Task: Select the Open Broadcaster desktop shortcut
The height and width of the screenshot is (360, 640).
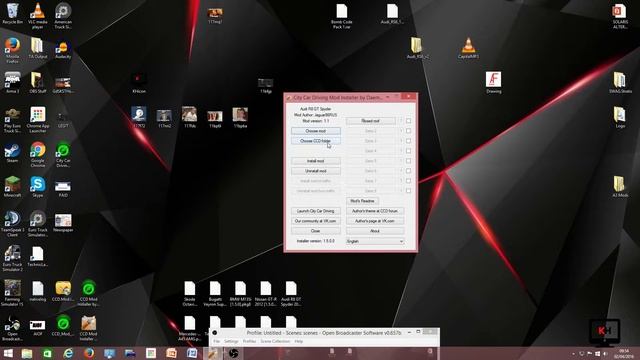Action: click(12, 329)
